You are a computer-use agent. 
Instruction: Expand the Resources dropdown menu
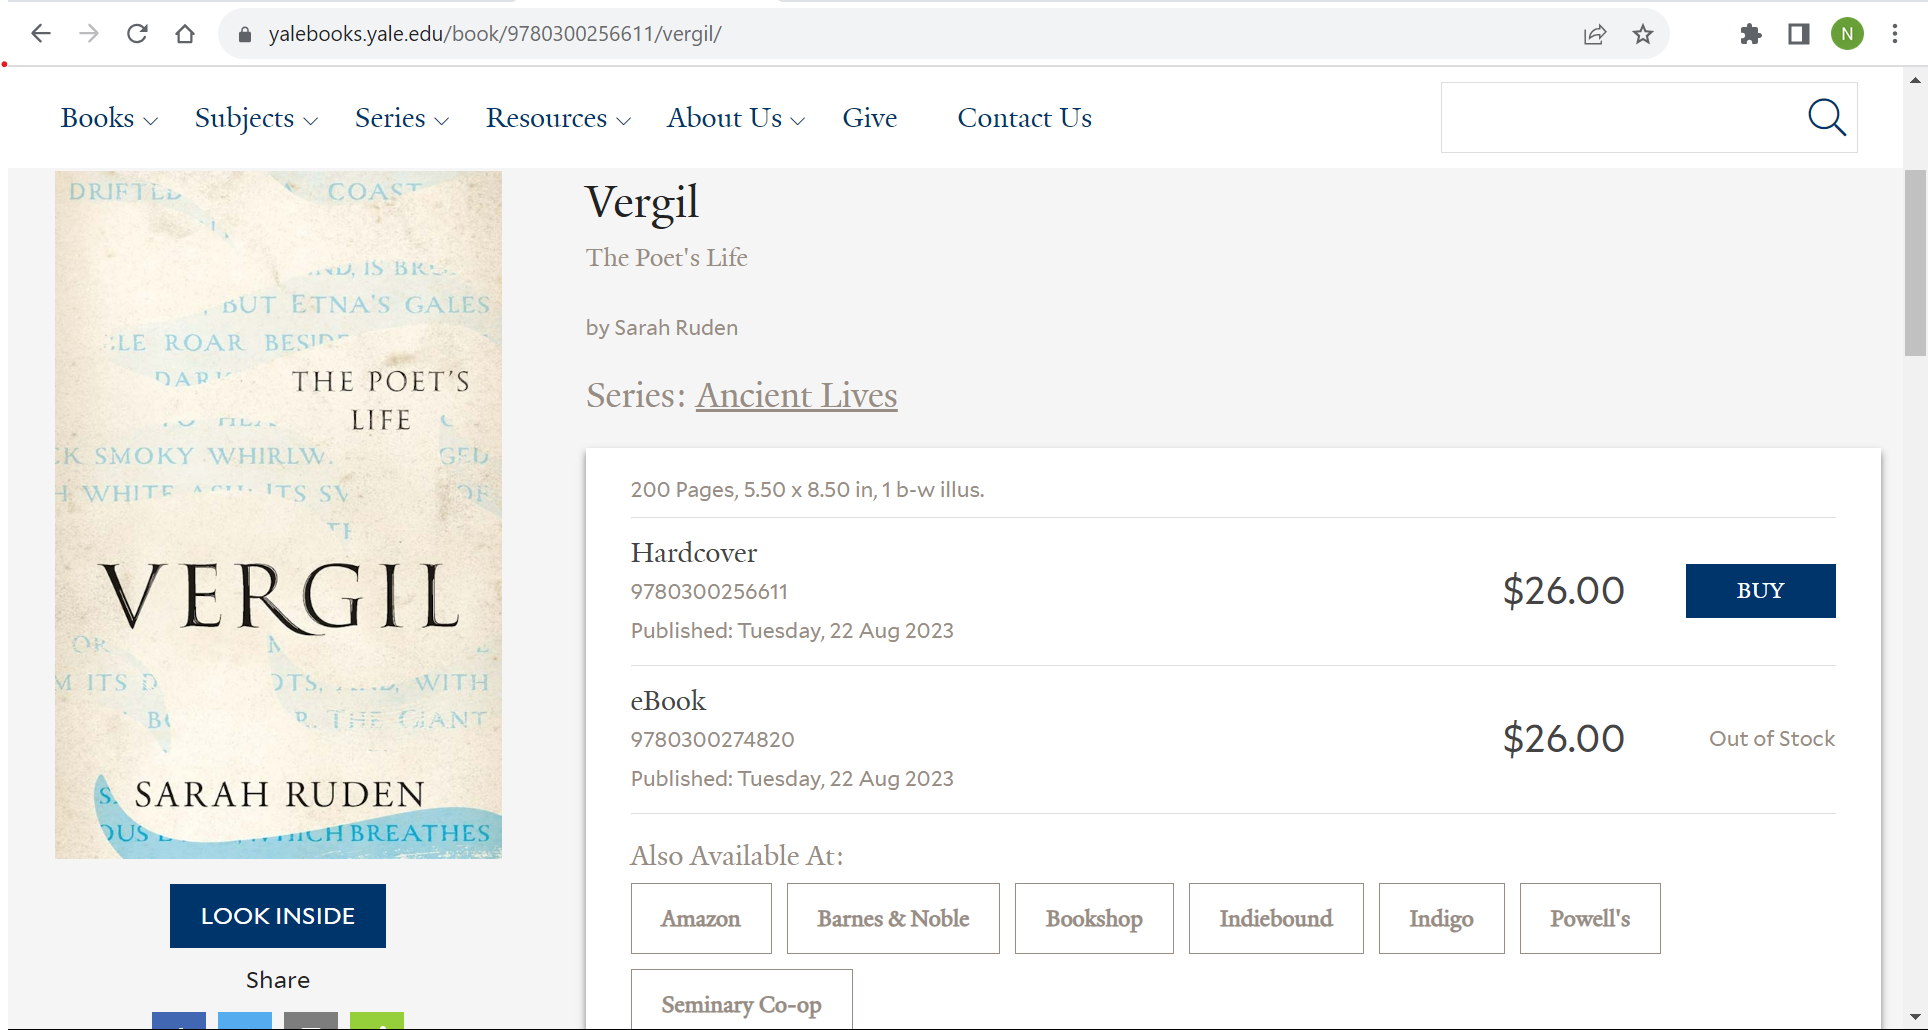click(558, 118)
